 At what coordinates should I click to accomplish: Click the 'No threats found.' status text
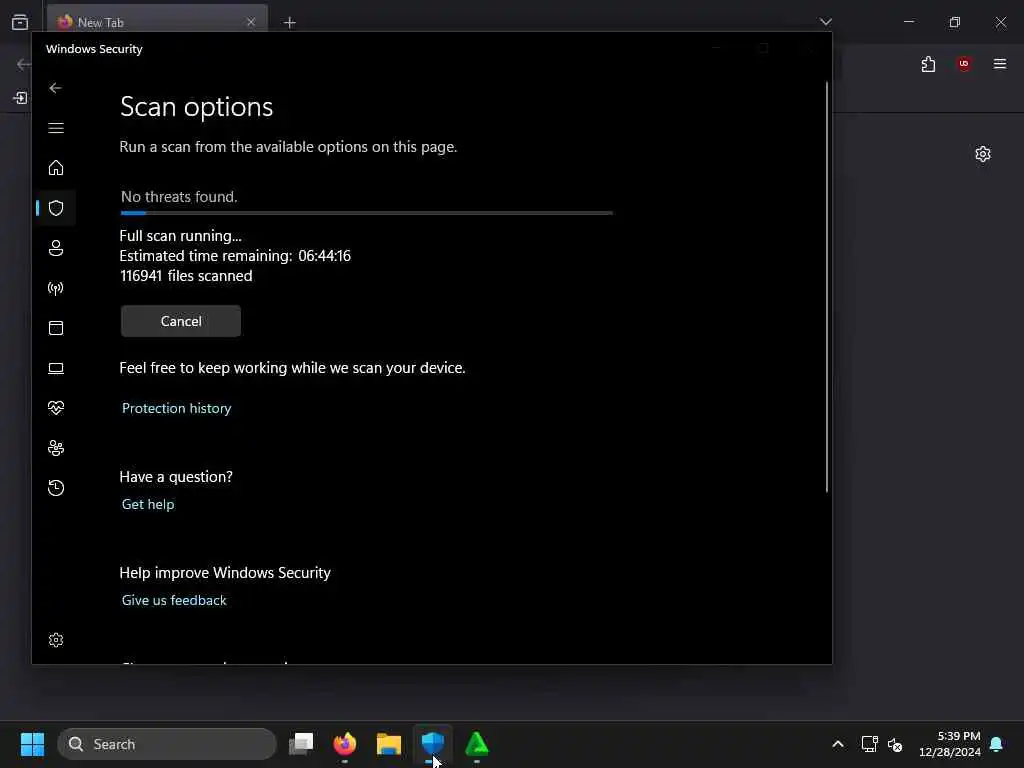179,197
